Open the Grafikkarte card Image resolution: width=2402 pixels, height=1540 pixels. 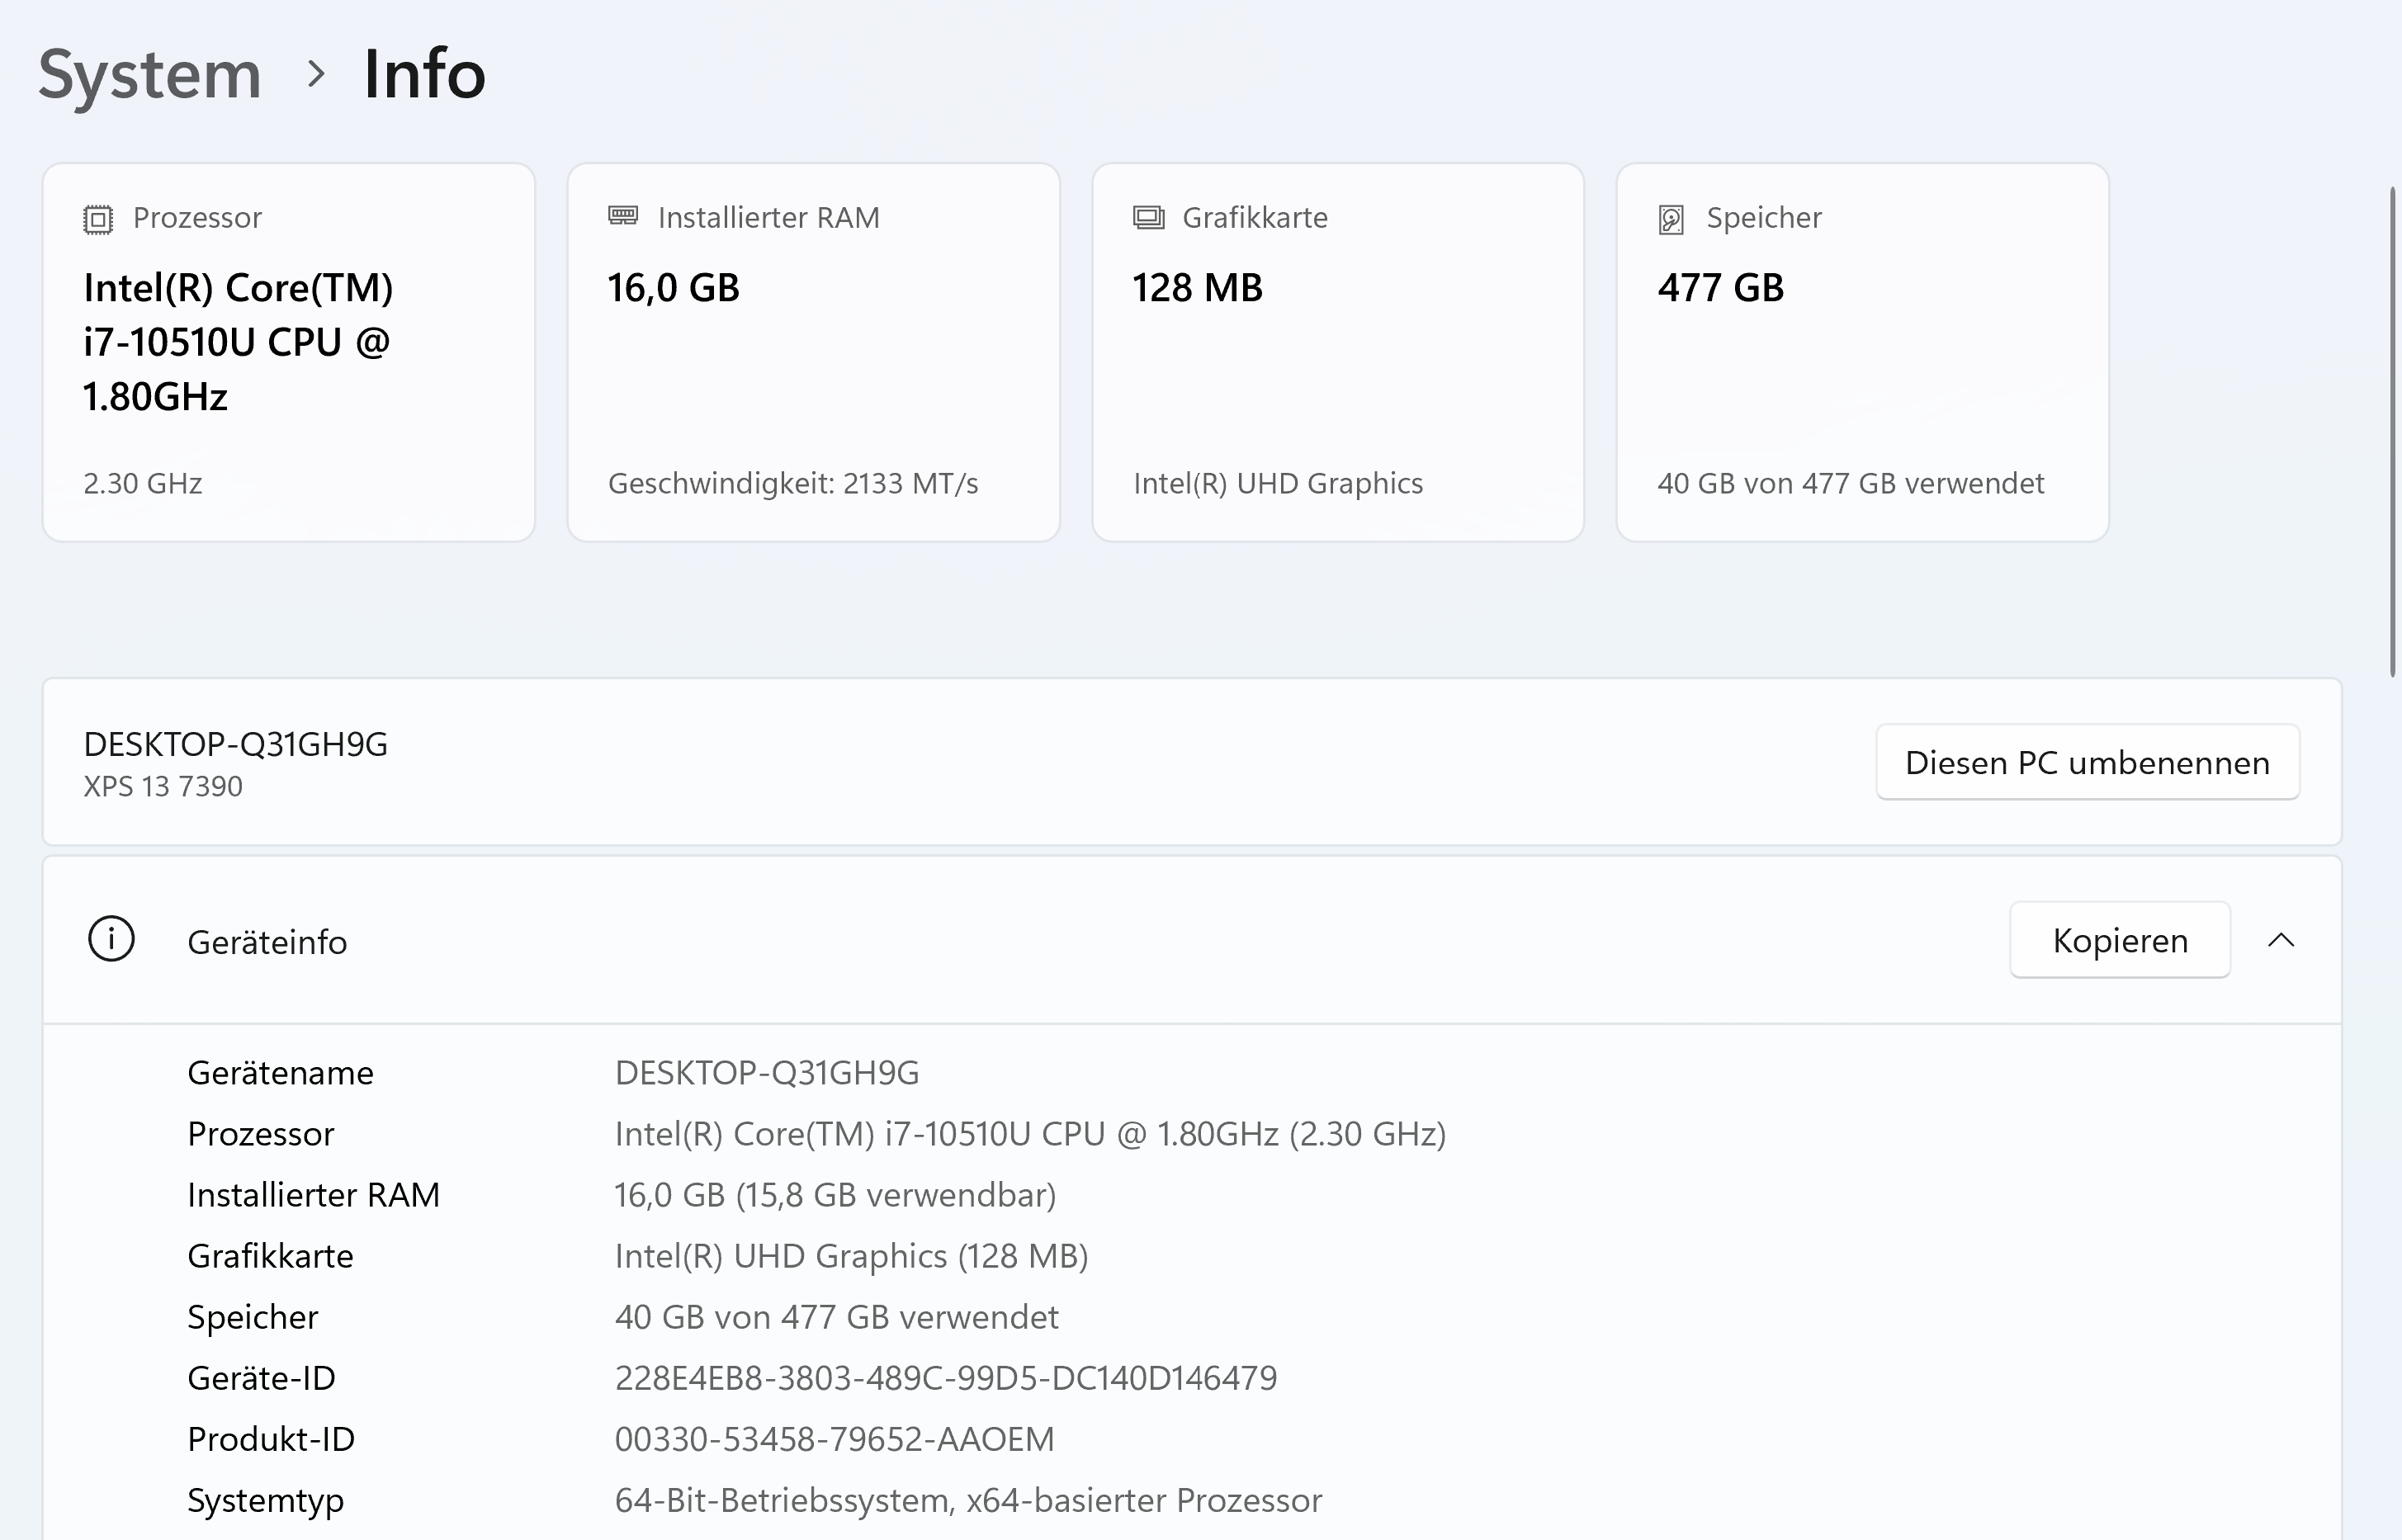click(x=1338, y=352)
